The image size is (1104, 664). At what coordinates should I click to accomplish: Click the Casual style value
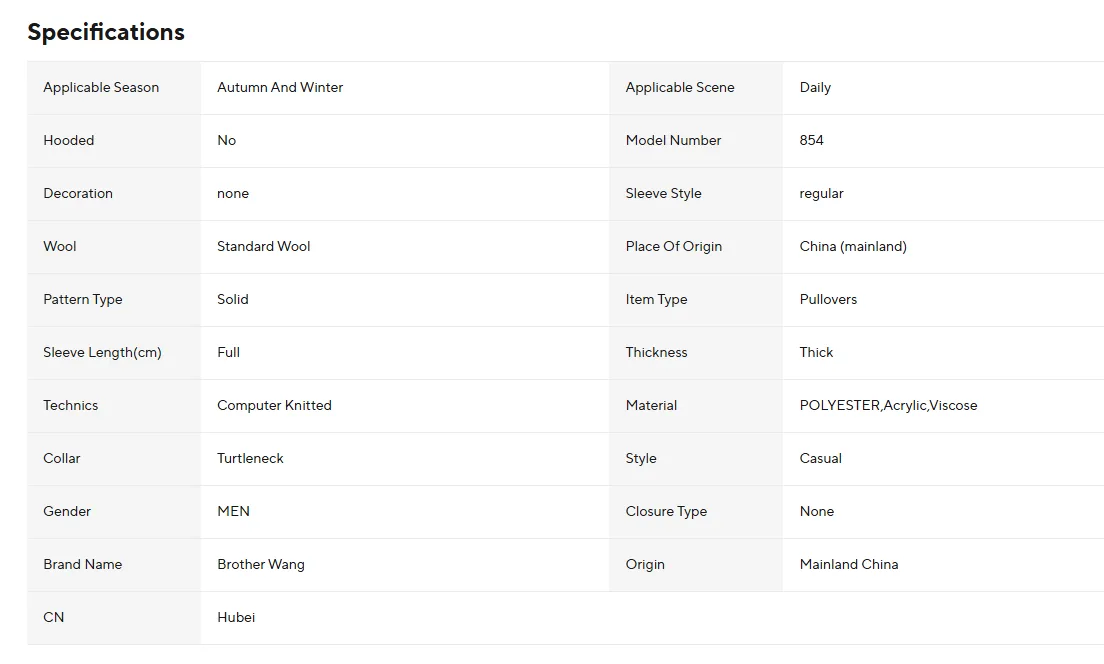(x=820, y=459)
